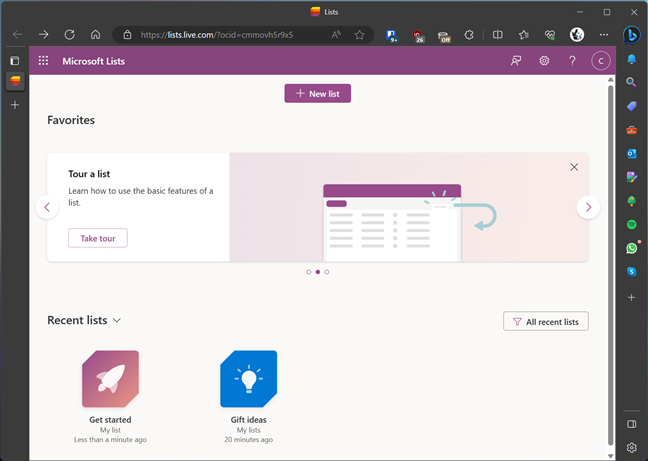Open Browser essentials heart icon
This screenshot has width=648, height=461.
tap(550, 35)
